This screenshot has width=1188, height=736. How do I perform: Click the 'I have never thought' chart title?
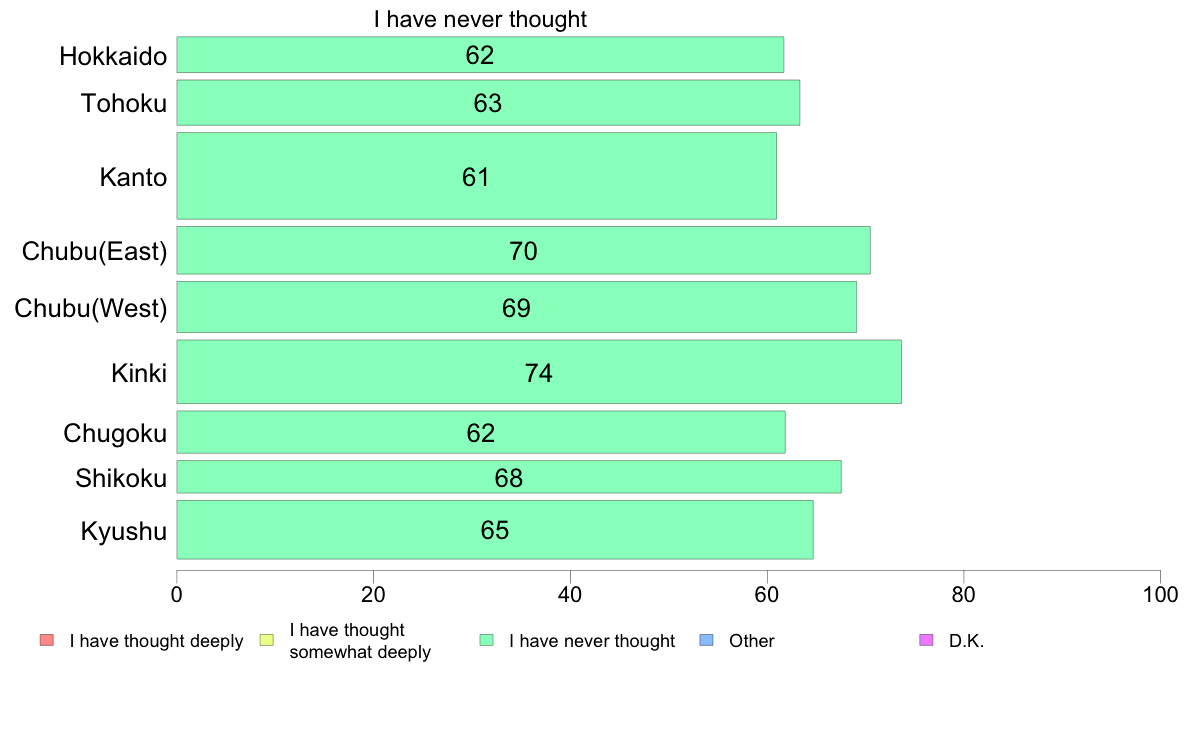[x=480, y=19]
